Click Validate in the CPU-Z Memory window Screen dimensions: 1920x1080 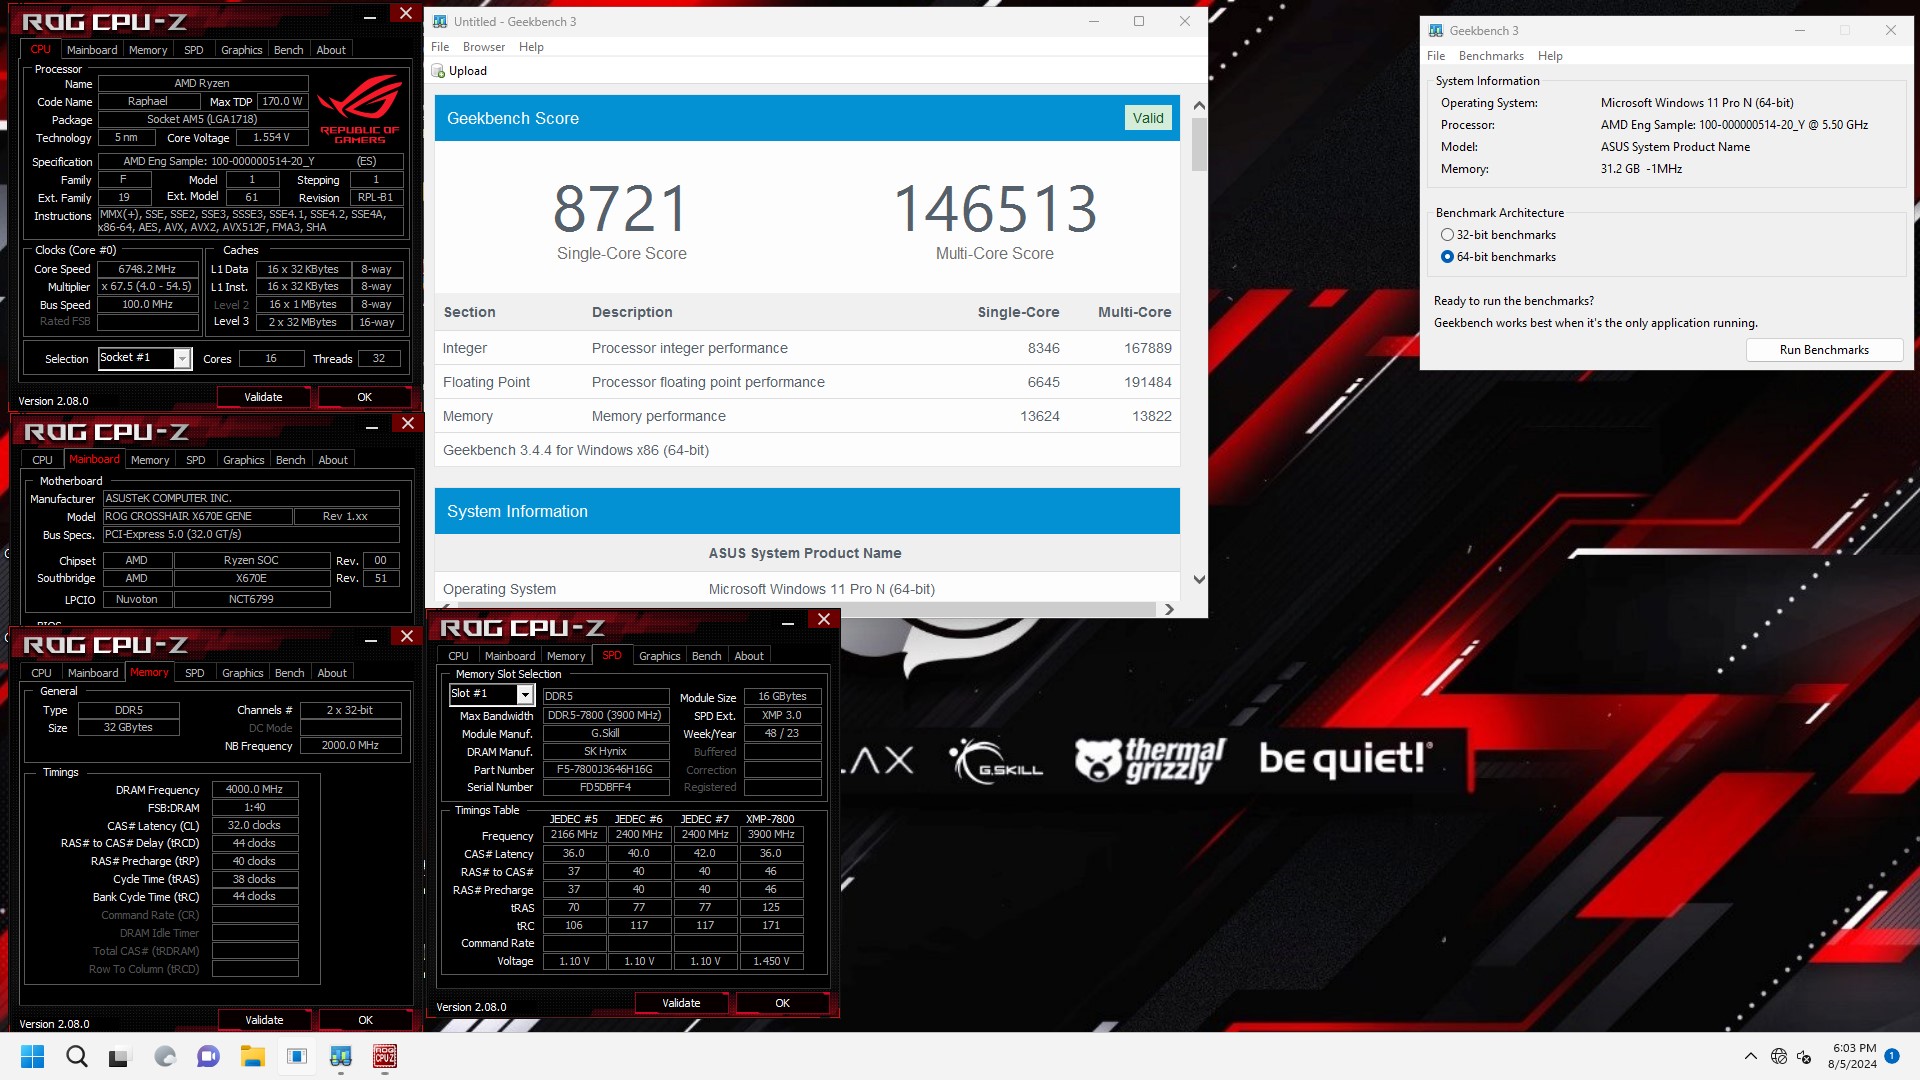(x=264, y=1020)
